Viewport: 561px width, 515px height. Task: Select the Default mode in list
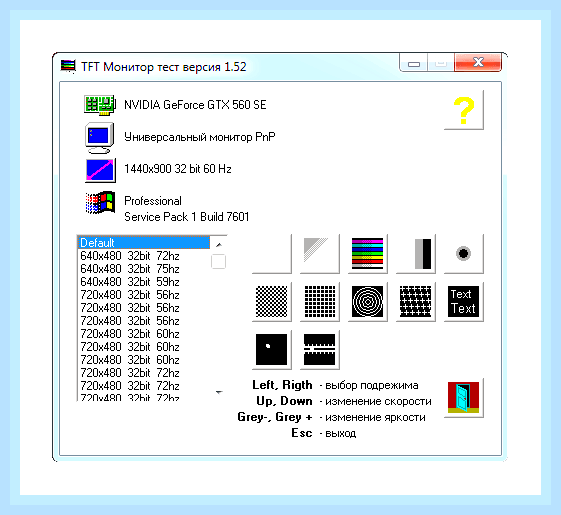[143, 243]
